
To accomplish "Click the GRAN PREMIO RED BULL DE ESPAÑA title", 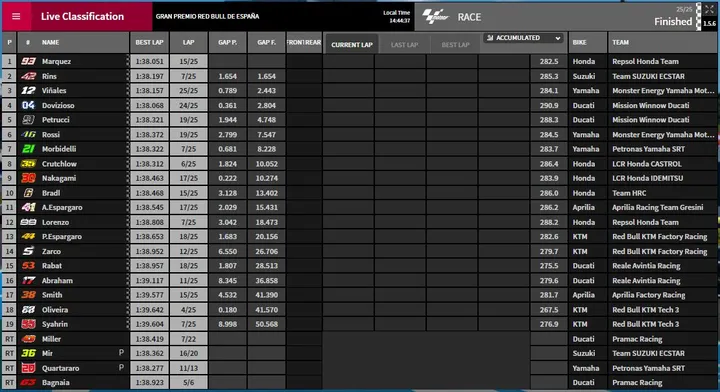I will click(207, 16).
